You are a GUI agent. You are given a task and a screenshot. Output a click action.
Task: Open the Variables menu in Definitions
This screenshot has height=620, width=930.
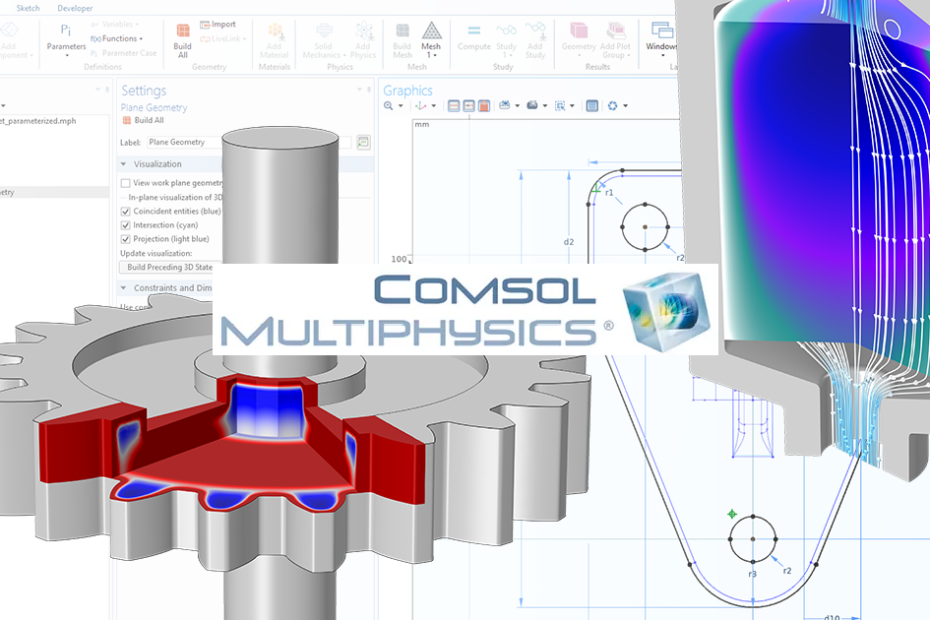[115, 24]
